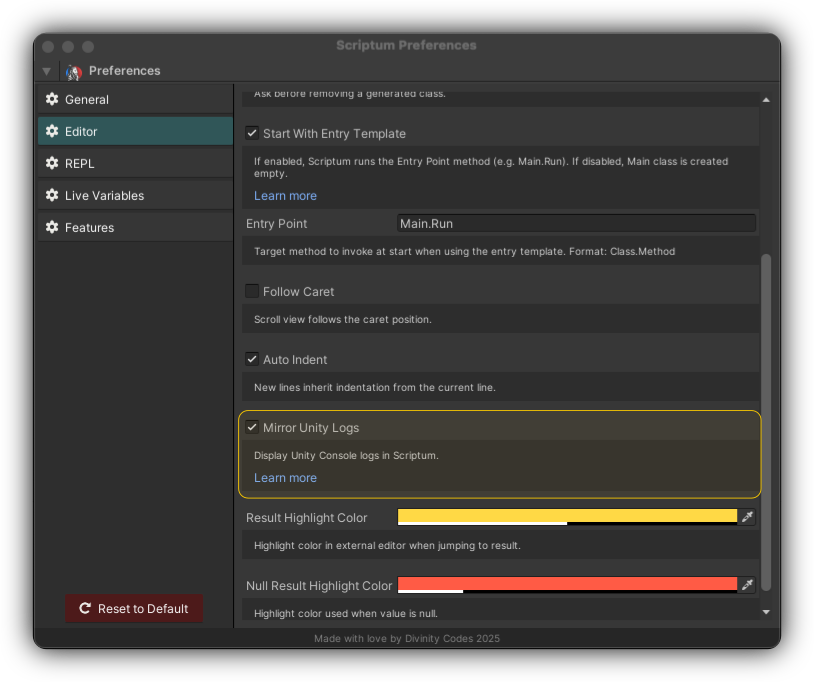The image size is (814, 682).
Task: Click the Auto Indent label
Action: click(295, 360)
